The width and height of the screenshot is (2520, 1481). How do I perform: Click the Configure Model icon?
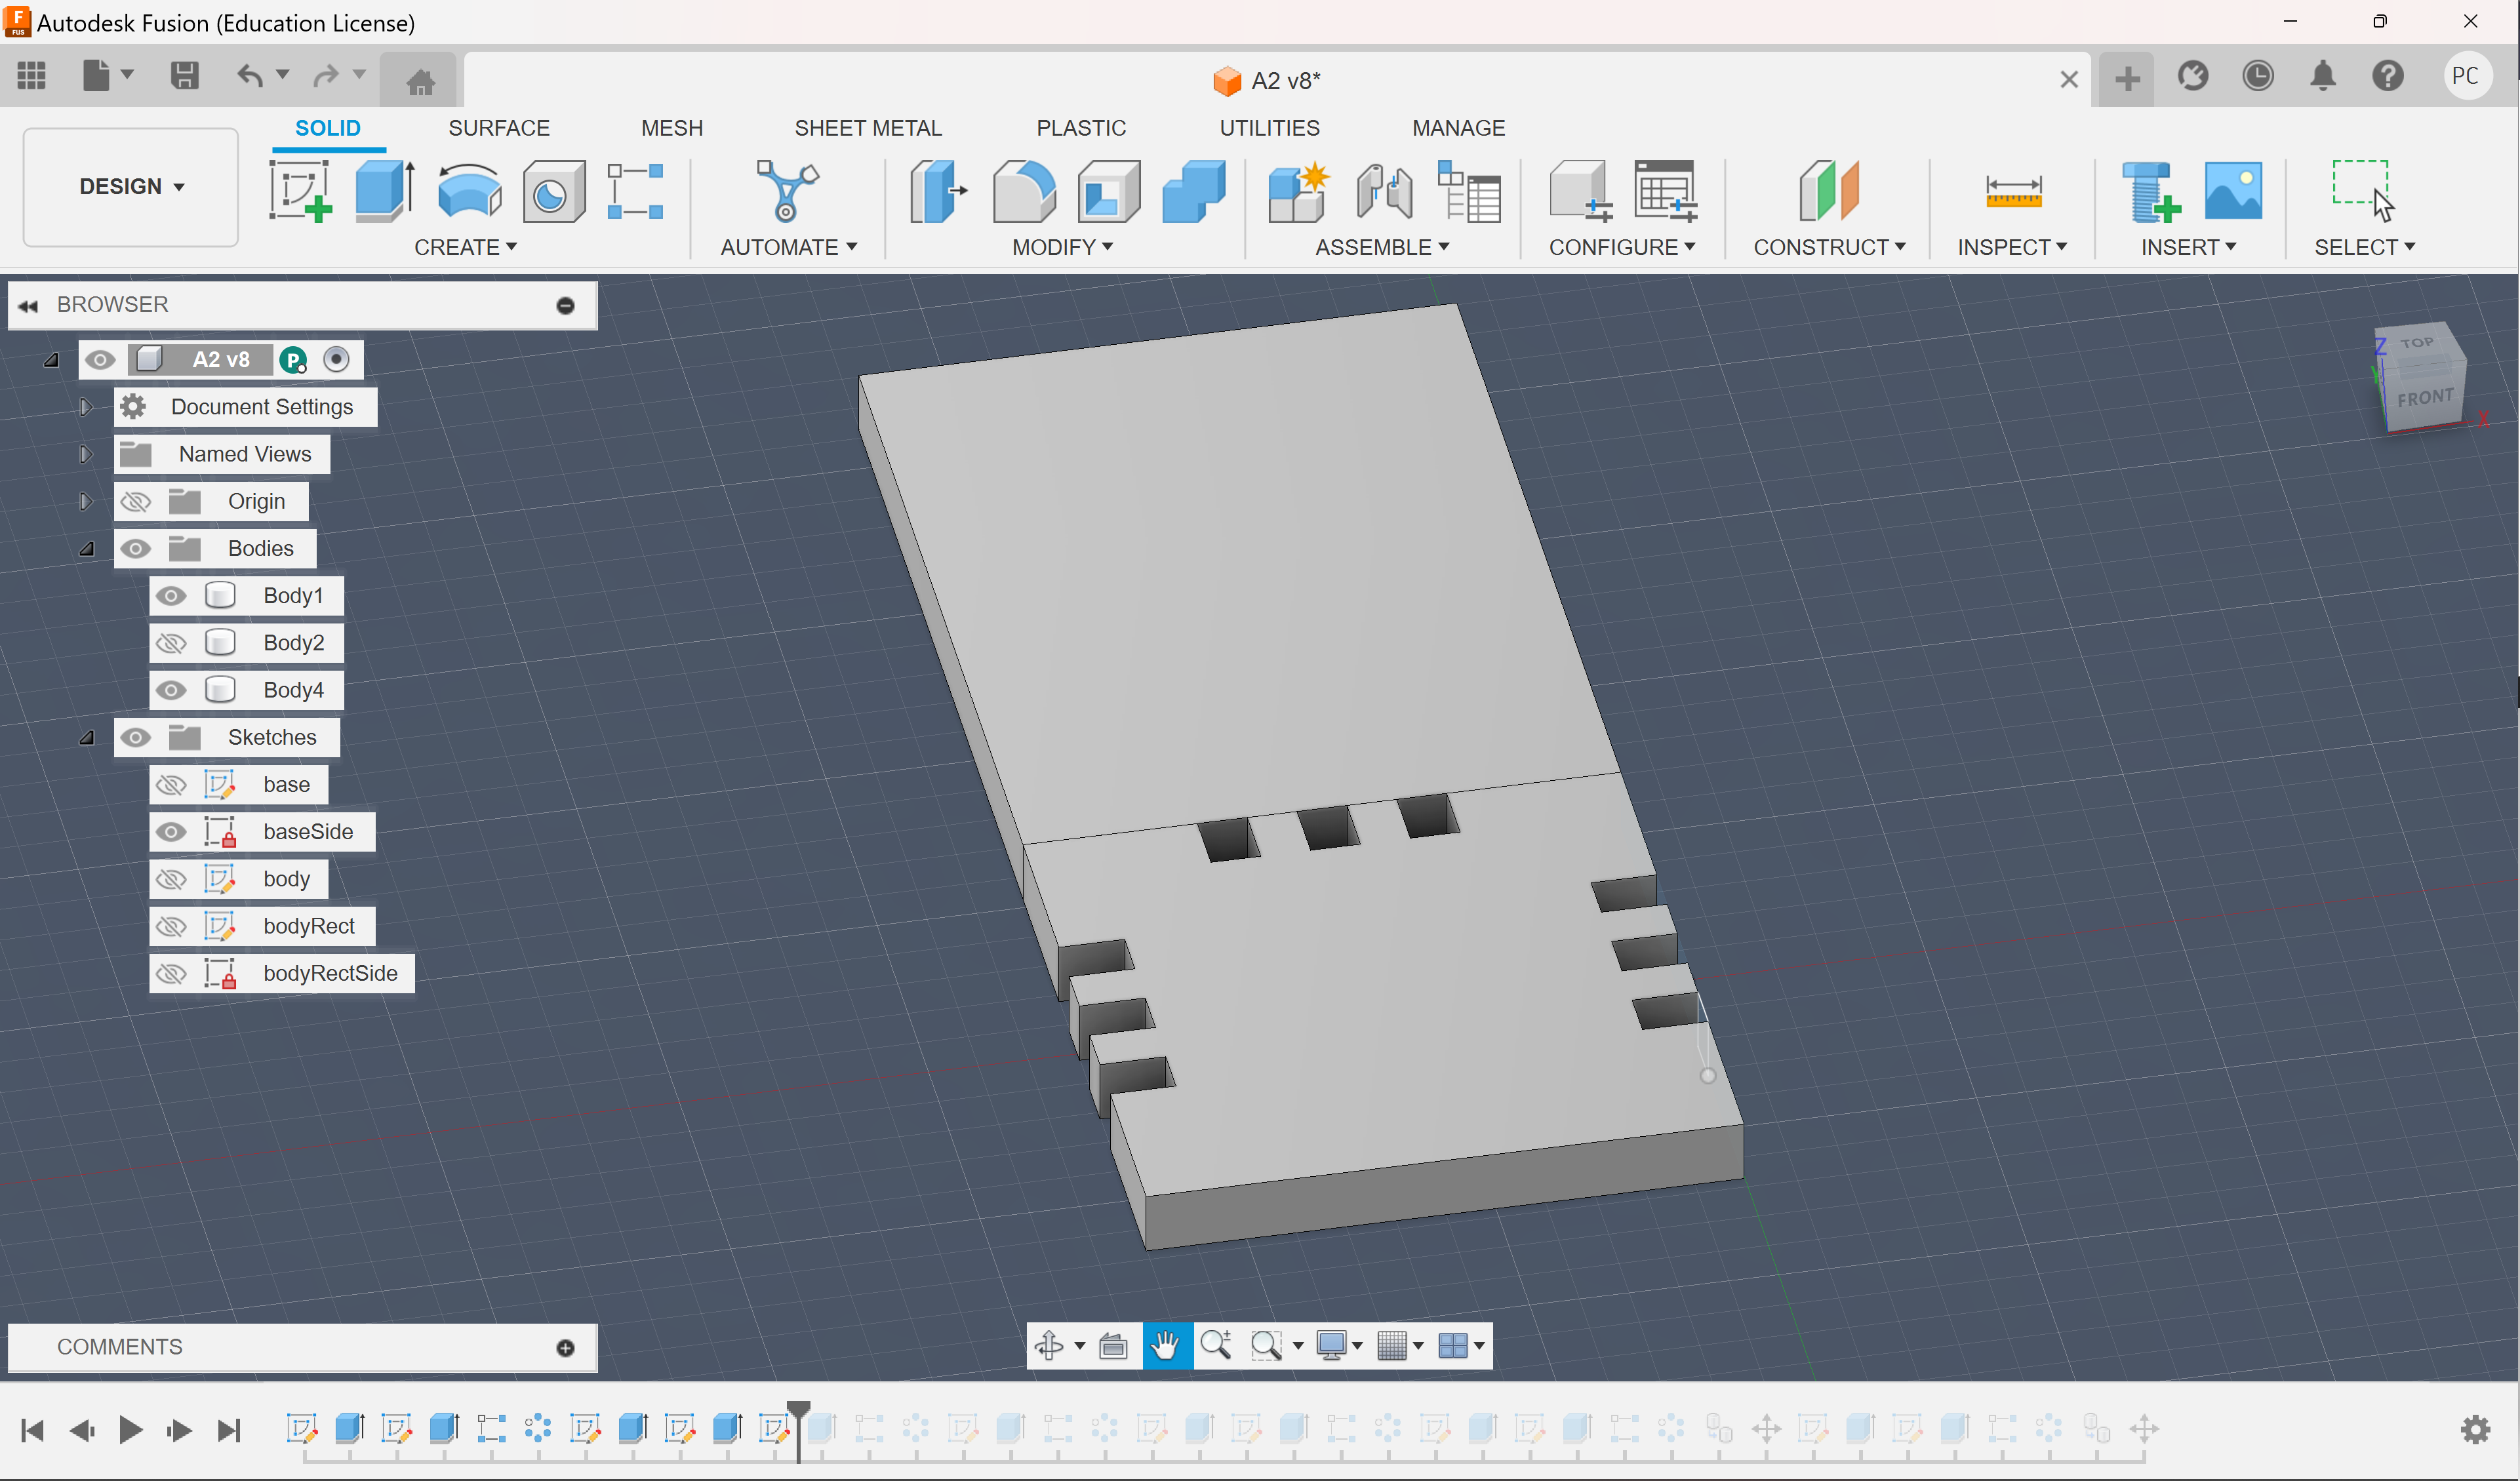point(1580,190)
